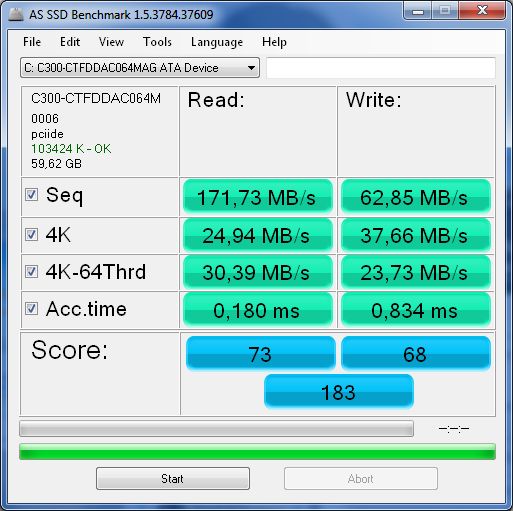Open the File menu
513x511 pixels.
(32, 42)
